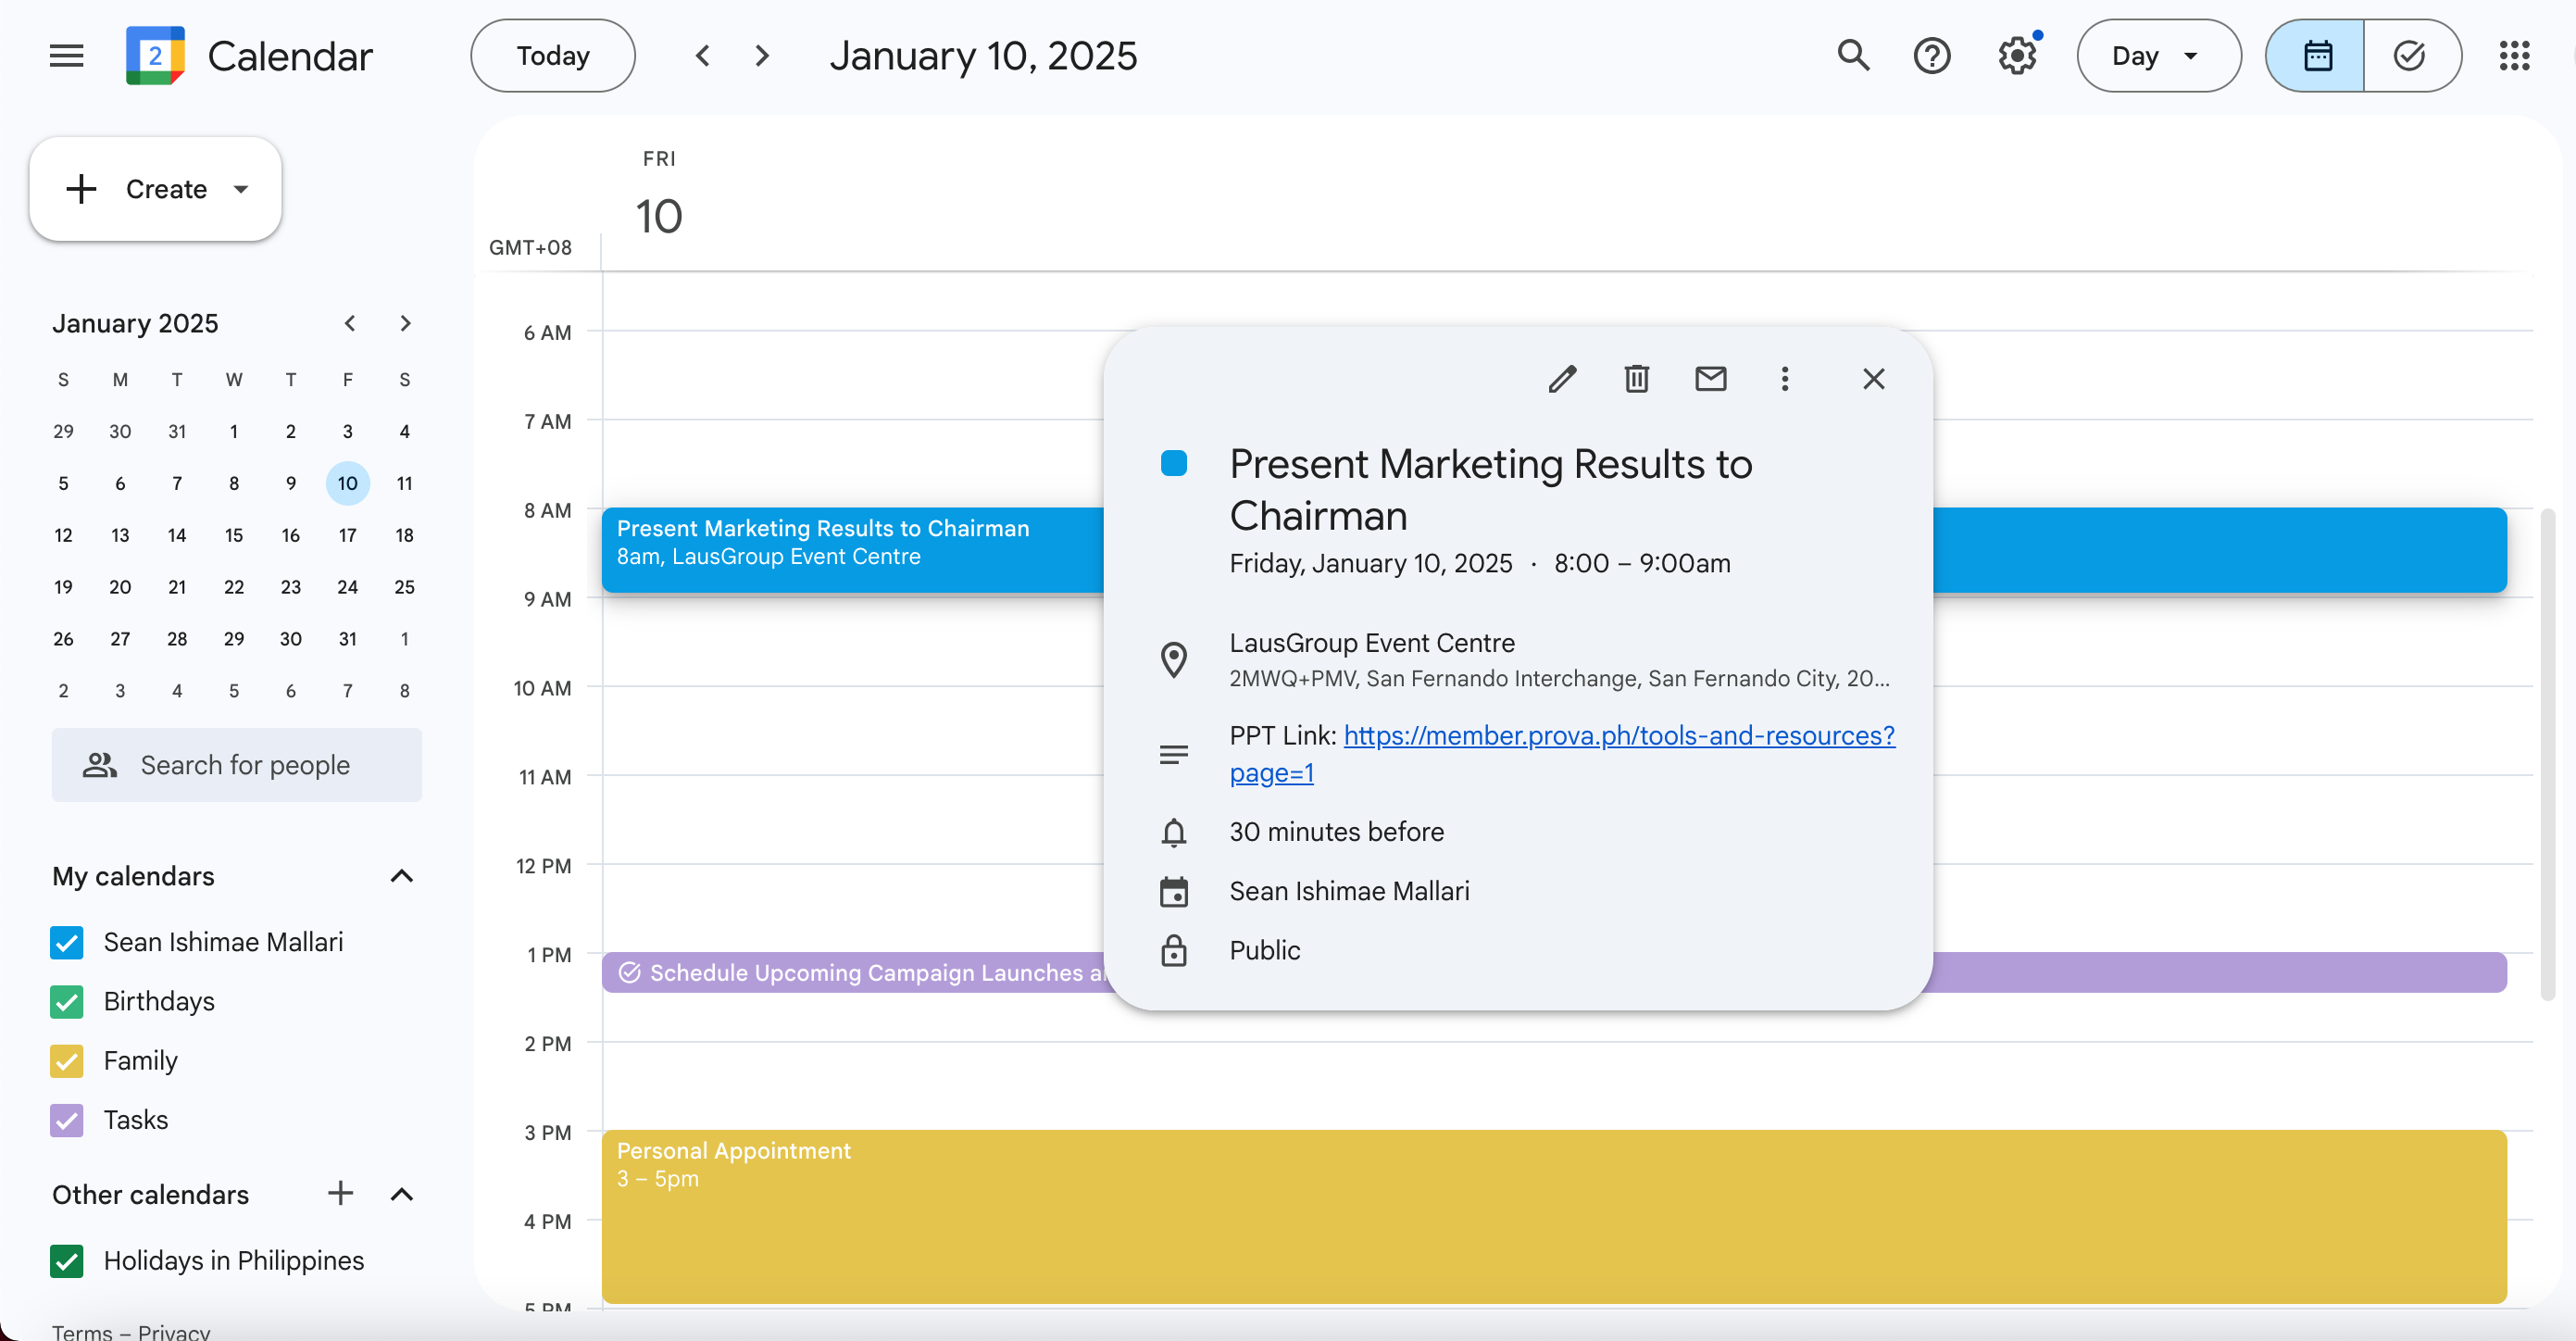Screen dimensions: 2576x1341
Task: Switch to the Tasks view tab
Action: click(x=2410, y=56)
